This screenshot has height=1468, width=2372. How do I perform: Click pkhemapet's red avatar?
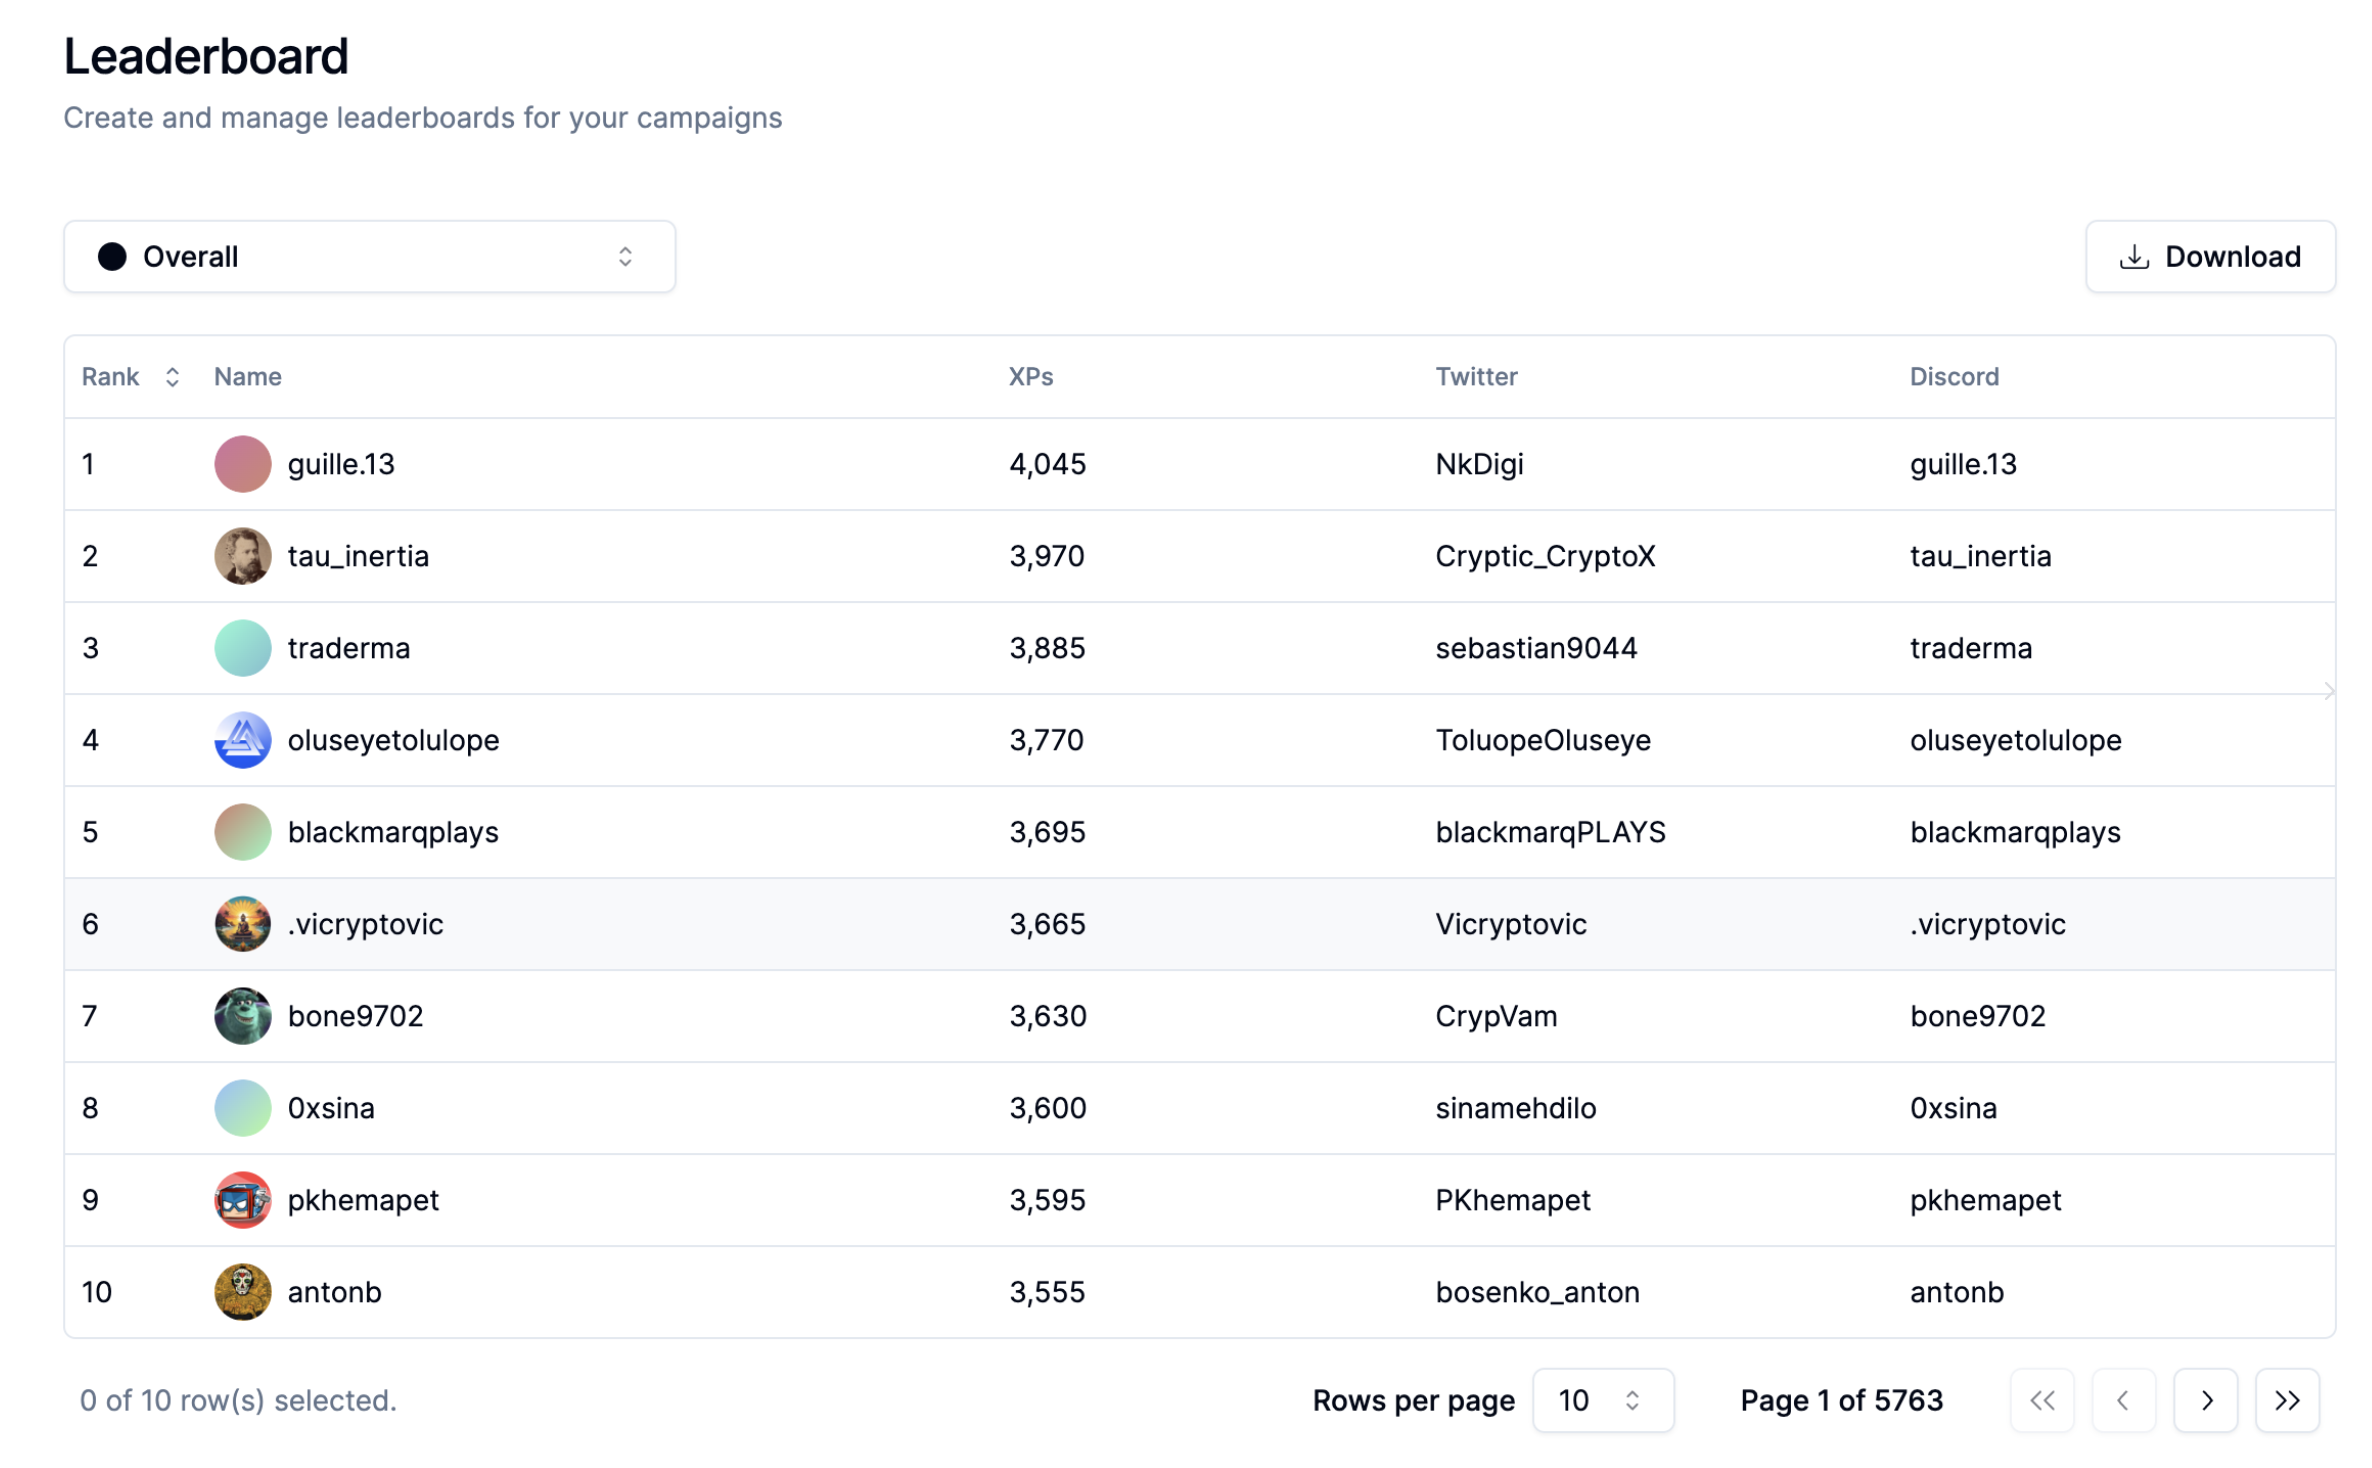(x=243, y=1200)
